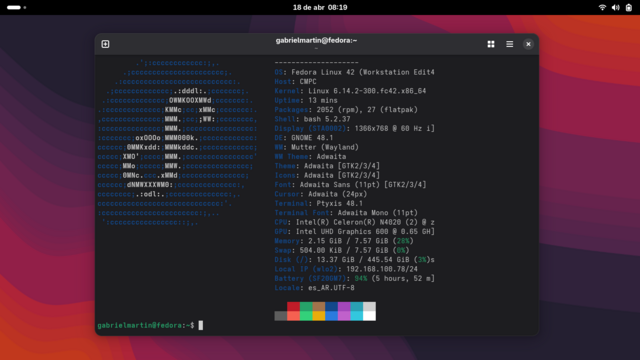The height and width of the screenshot is (360, 640).
Task: Click the Terminal Ptyxis 48.1 line
Action: (319, 204)
